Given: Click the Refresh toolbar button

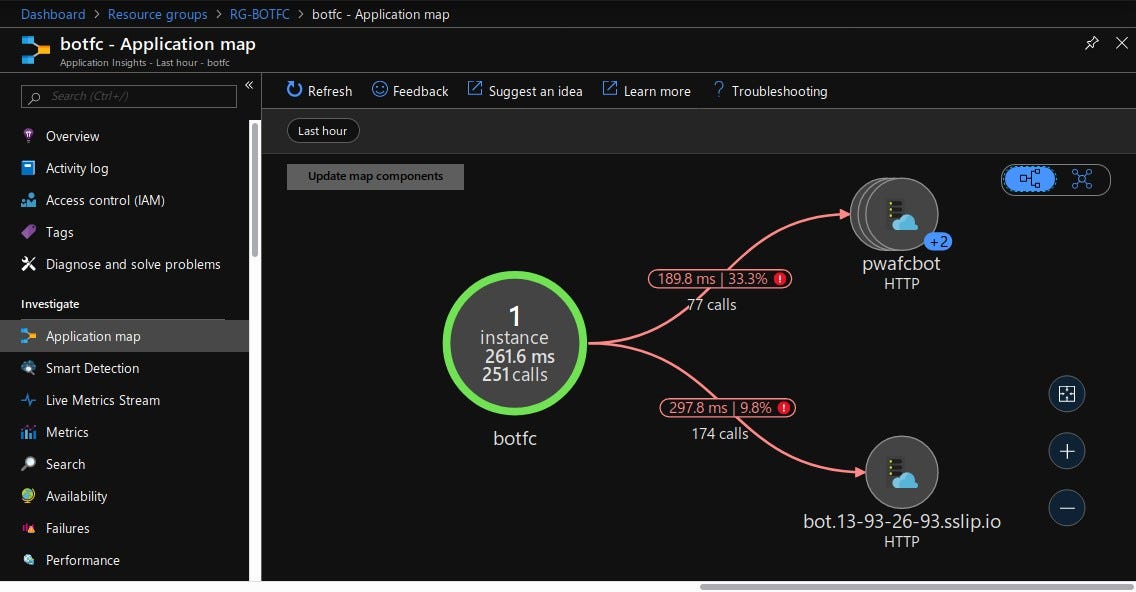Looking at the screenshot, I should [x=320, y=91].
